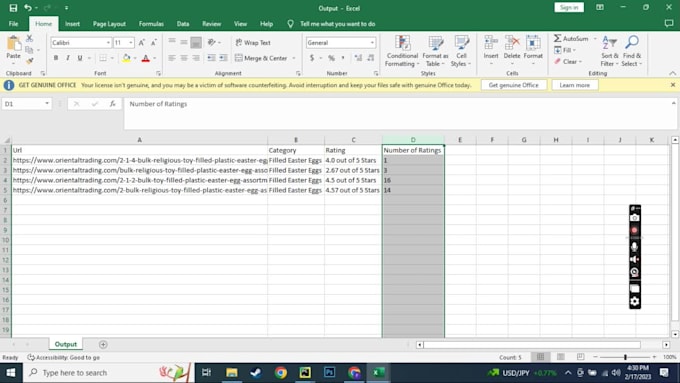Decrease font size with the smaller A icon
Image resolution: width=680 pixels, height=383 pixels.
(154, 43)
